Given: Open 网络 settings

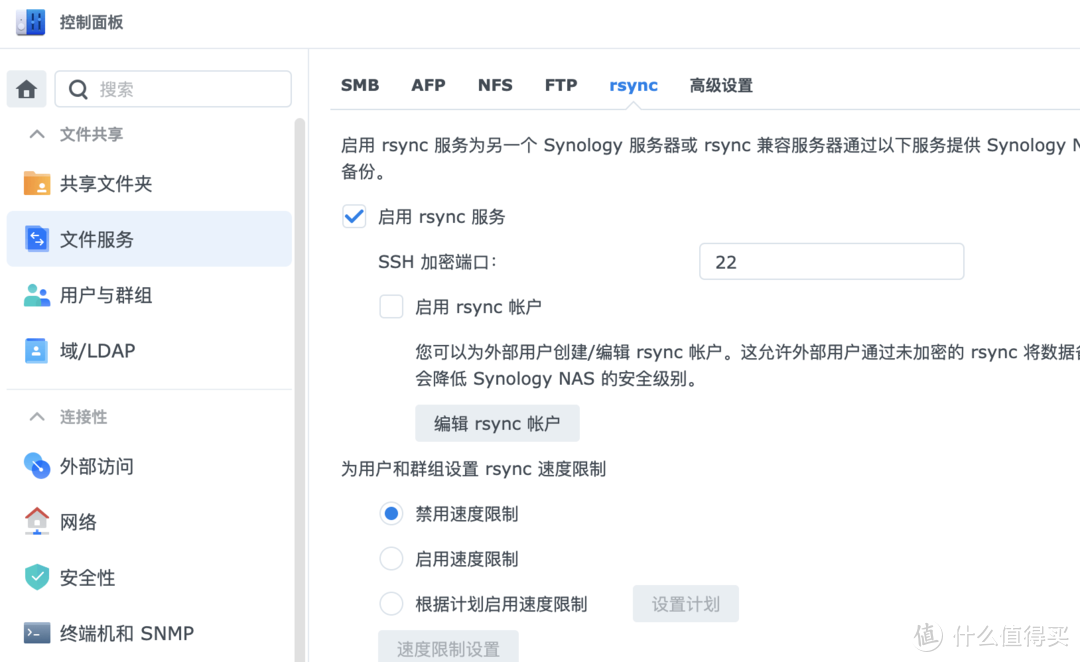Looking at the screenshot, I should pyautogui.click(x=79, y=521).
